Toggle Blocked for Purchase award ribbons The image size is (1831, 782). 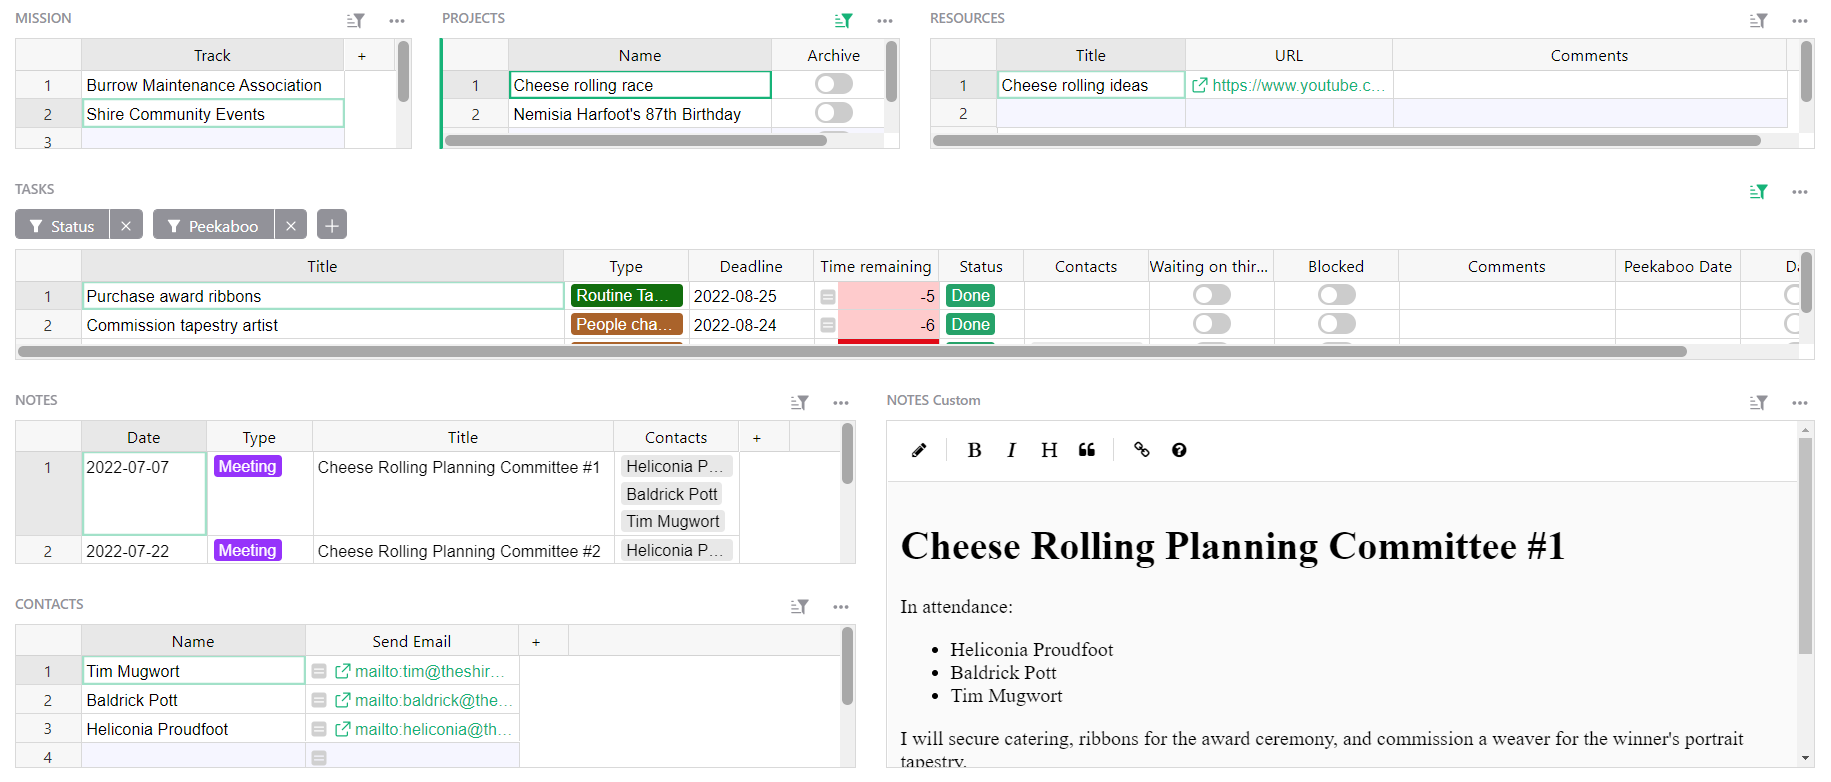click(x=1336, y=295)
